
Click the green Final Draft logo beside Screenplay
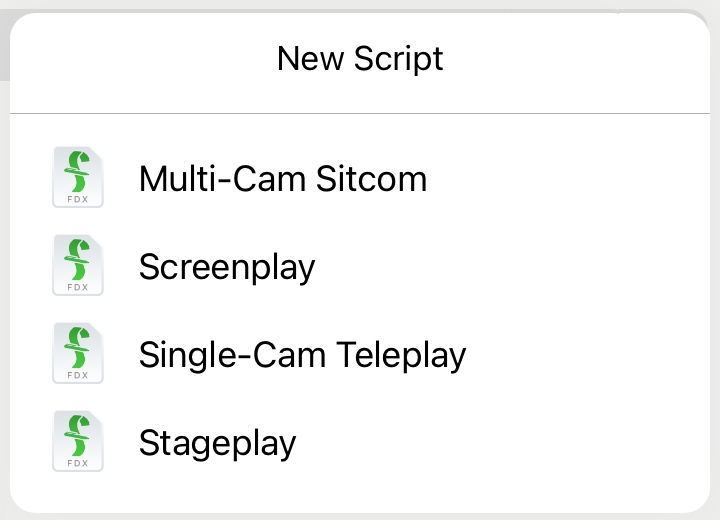click(x=77, y=260)
